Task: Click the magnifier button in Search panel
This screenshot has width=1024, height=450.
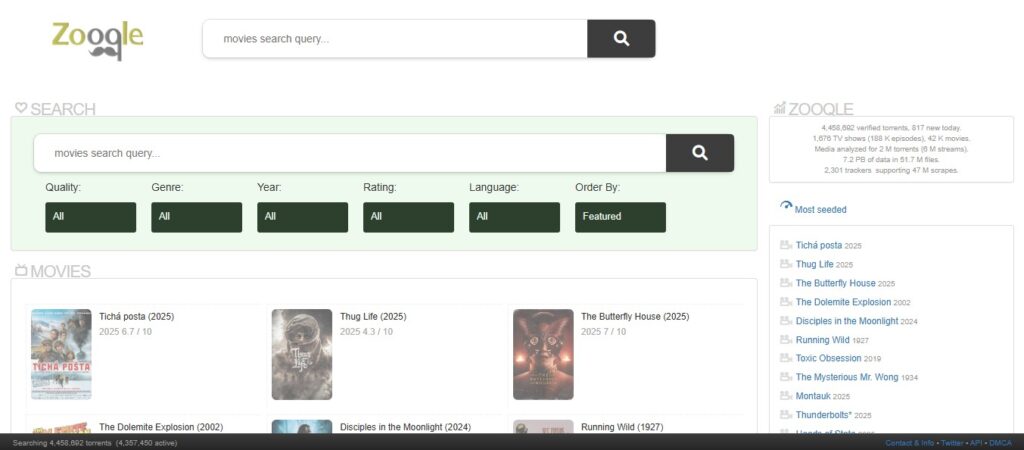Action: click(x=700, y=153)
